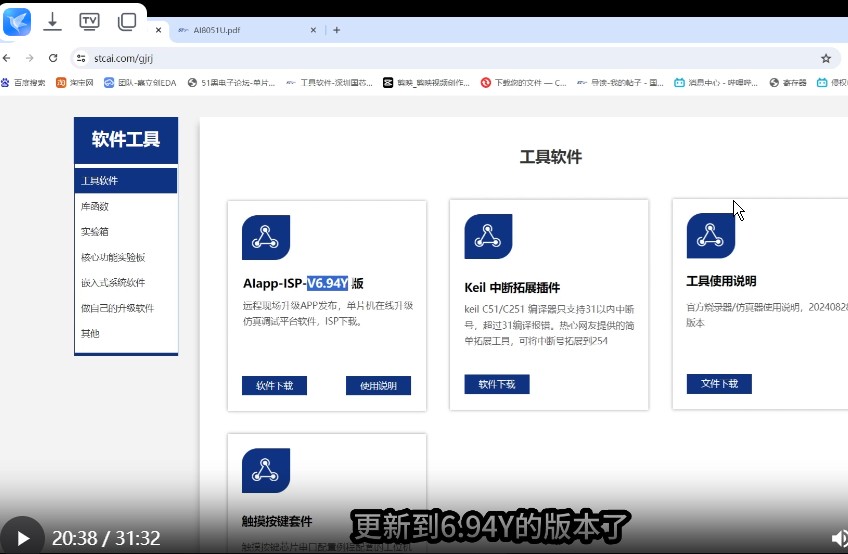Download Keil plugin via 软件下载 button

pos(496,385)
